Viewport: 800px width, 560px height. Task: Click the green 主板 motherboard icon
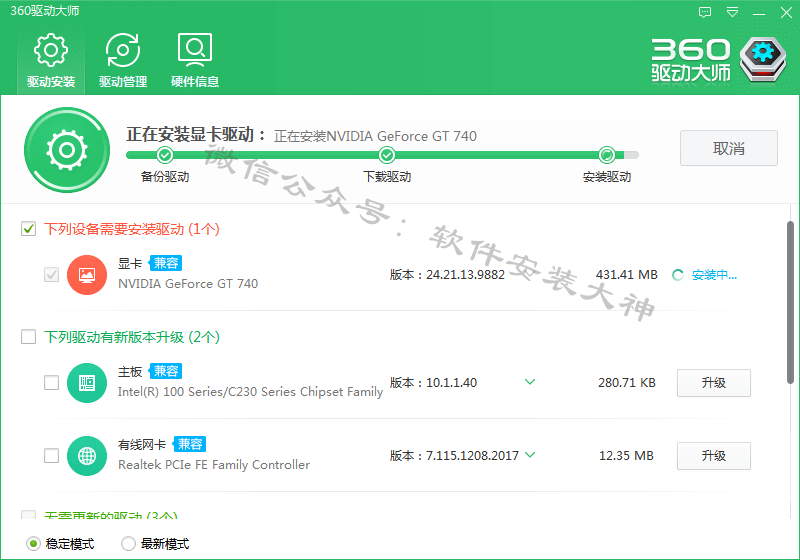point(87,383)
